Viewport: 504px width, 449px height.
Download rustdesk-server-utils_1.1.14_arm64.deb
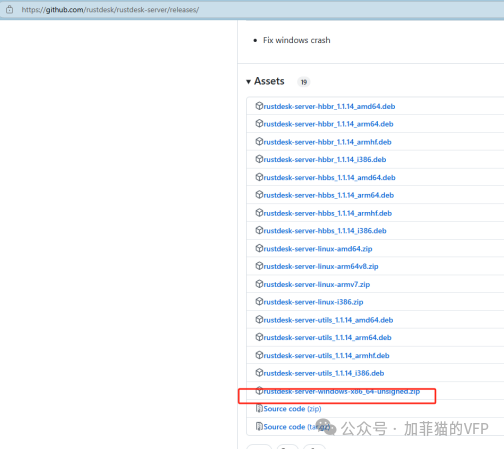coord(327,338)
